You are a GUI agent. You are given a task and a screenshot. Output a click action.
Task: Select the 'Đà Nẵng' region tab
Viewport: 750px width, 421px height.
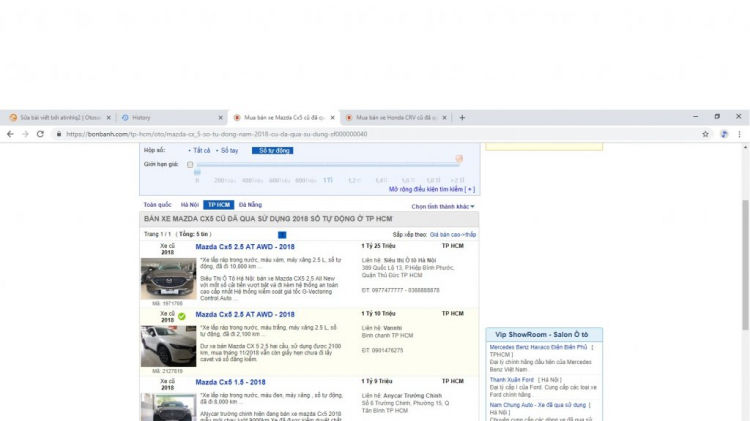coord(250,205)
